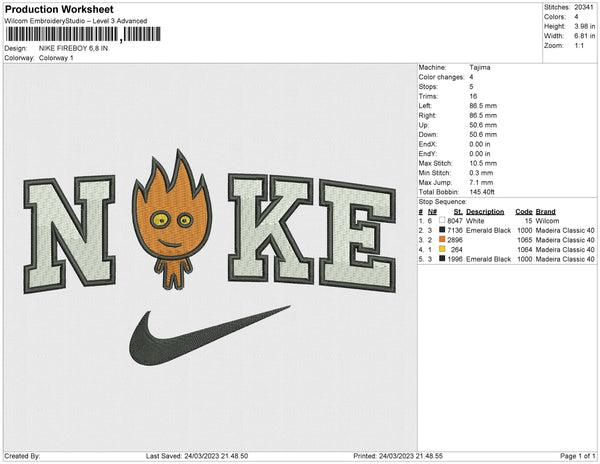Screen dimensions: 600x464
Task: Click the Total Bobbin value 145.40ft
Action: (482, 192)
